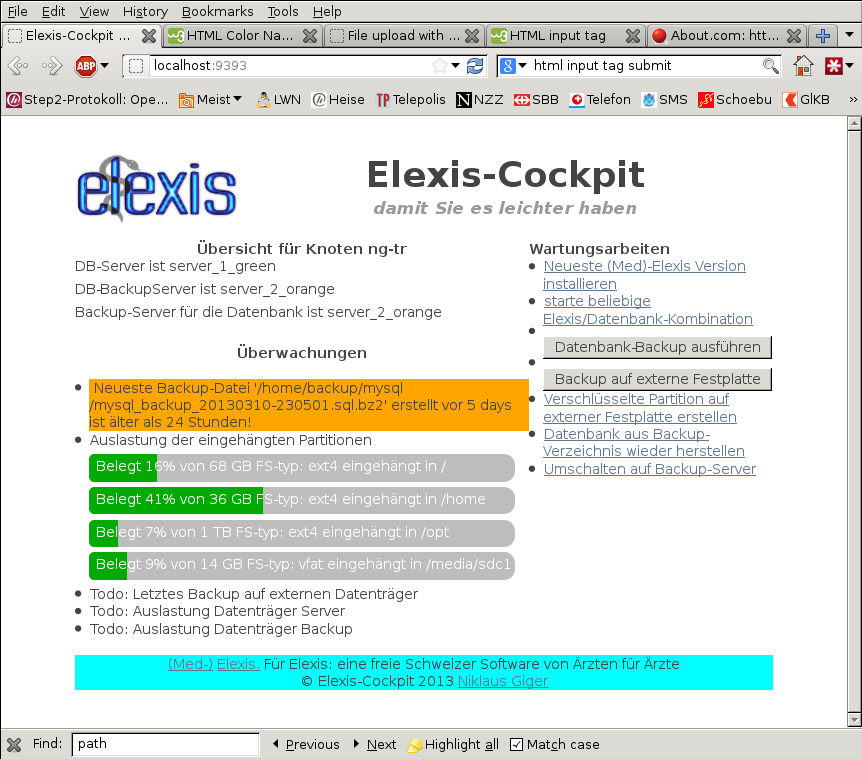The image size is (862, 759).
Task: Switch to the File upload with tab
Action: point(404,36)
